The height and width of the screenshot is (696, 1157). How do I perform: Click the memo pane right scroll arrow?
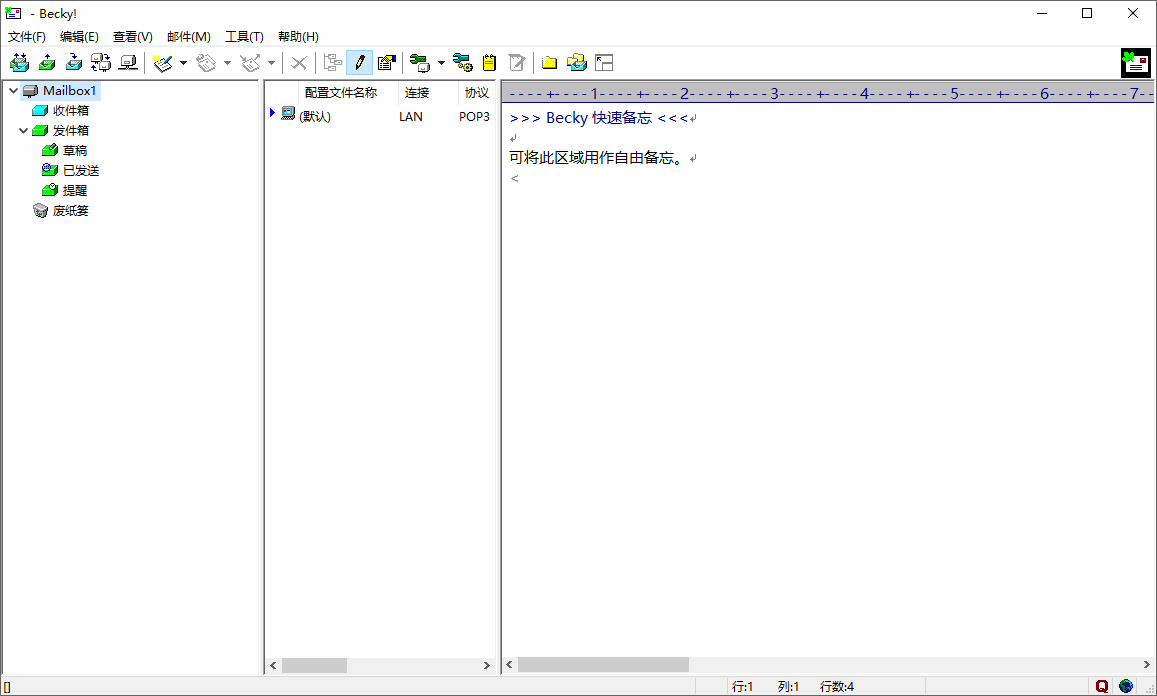coord(1147,665)
